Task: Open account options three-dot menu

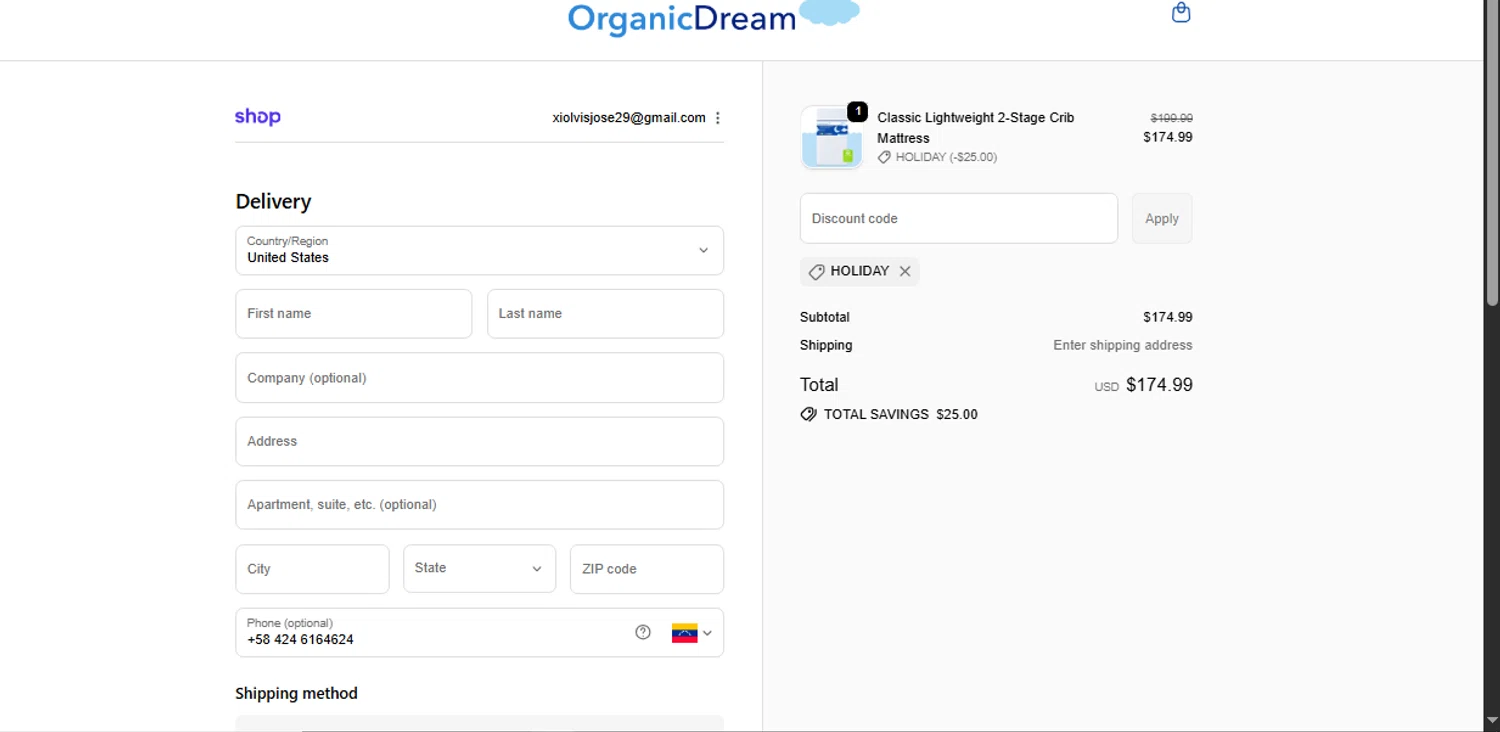Action: coord(717,118)
